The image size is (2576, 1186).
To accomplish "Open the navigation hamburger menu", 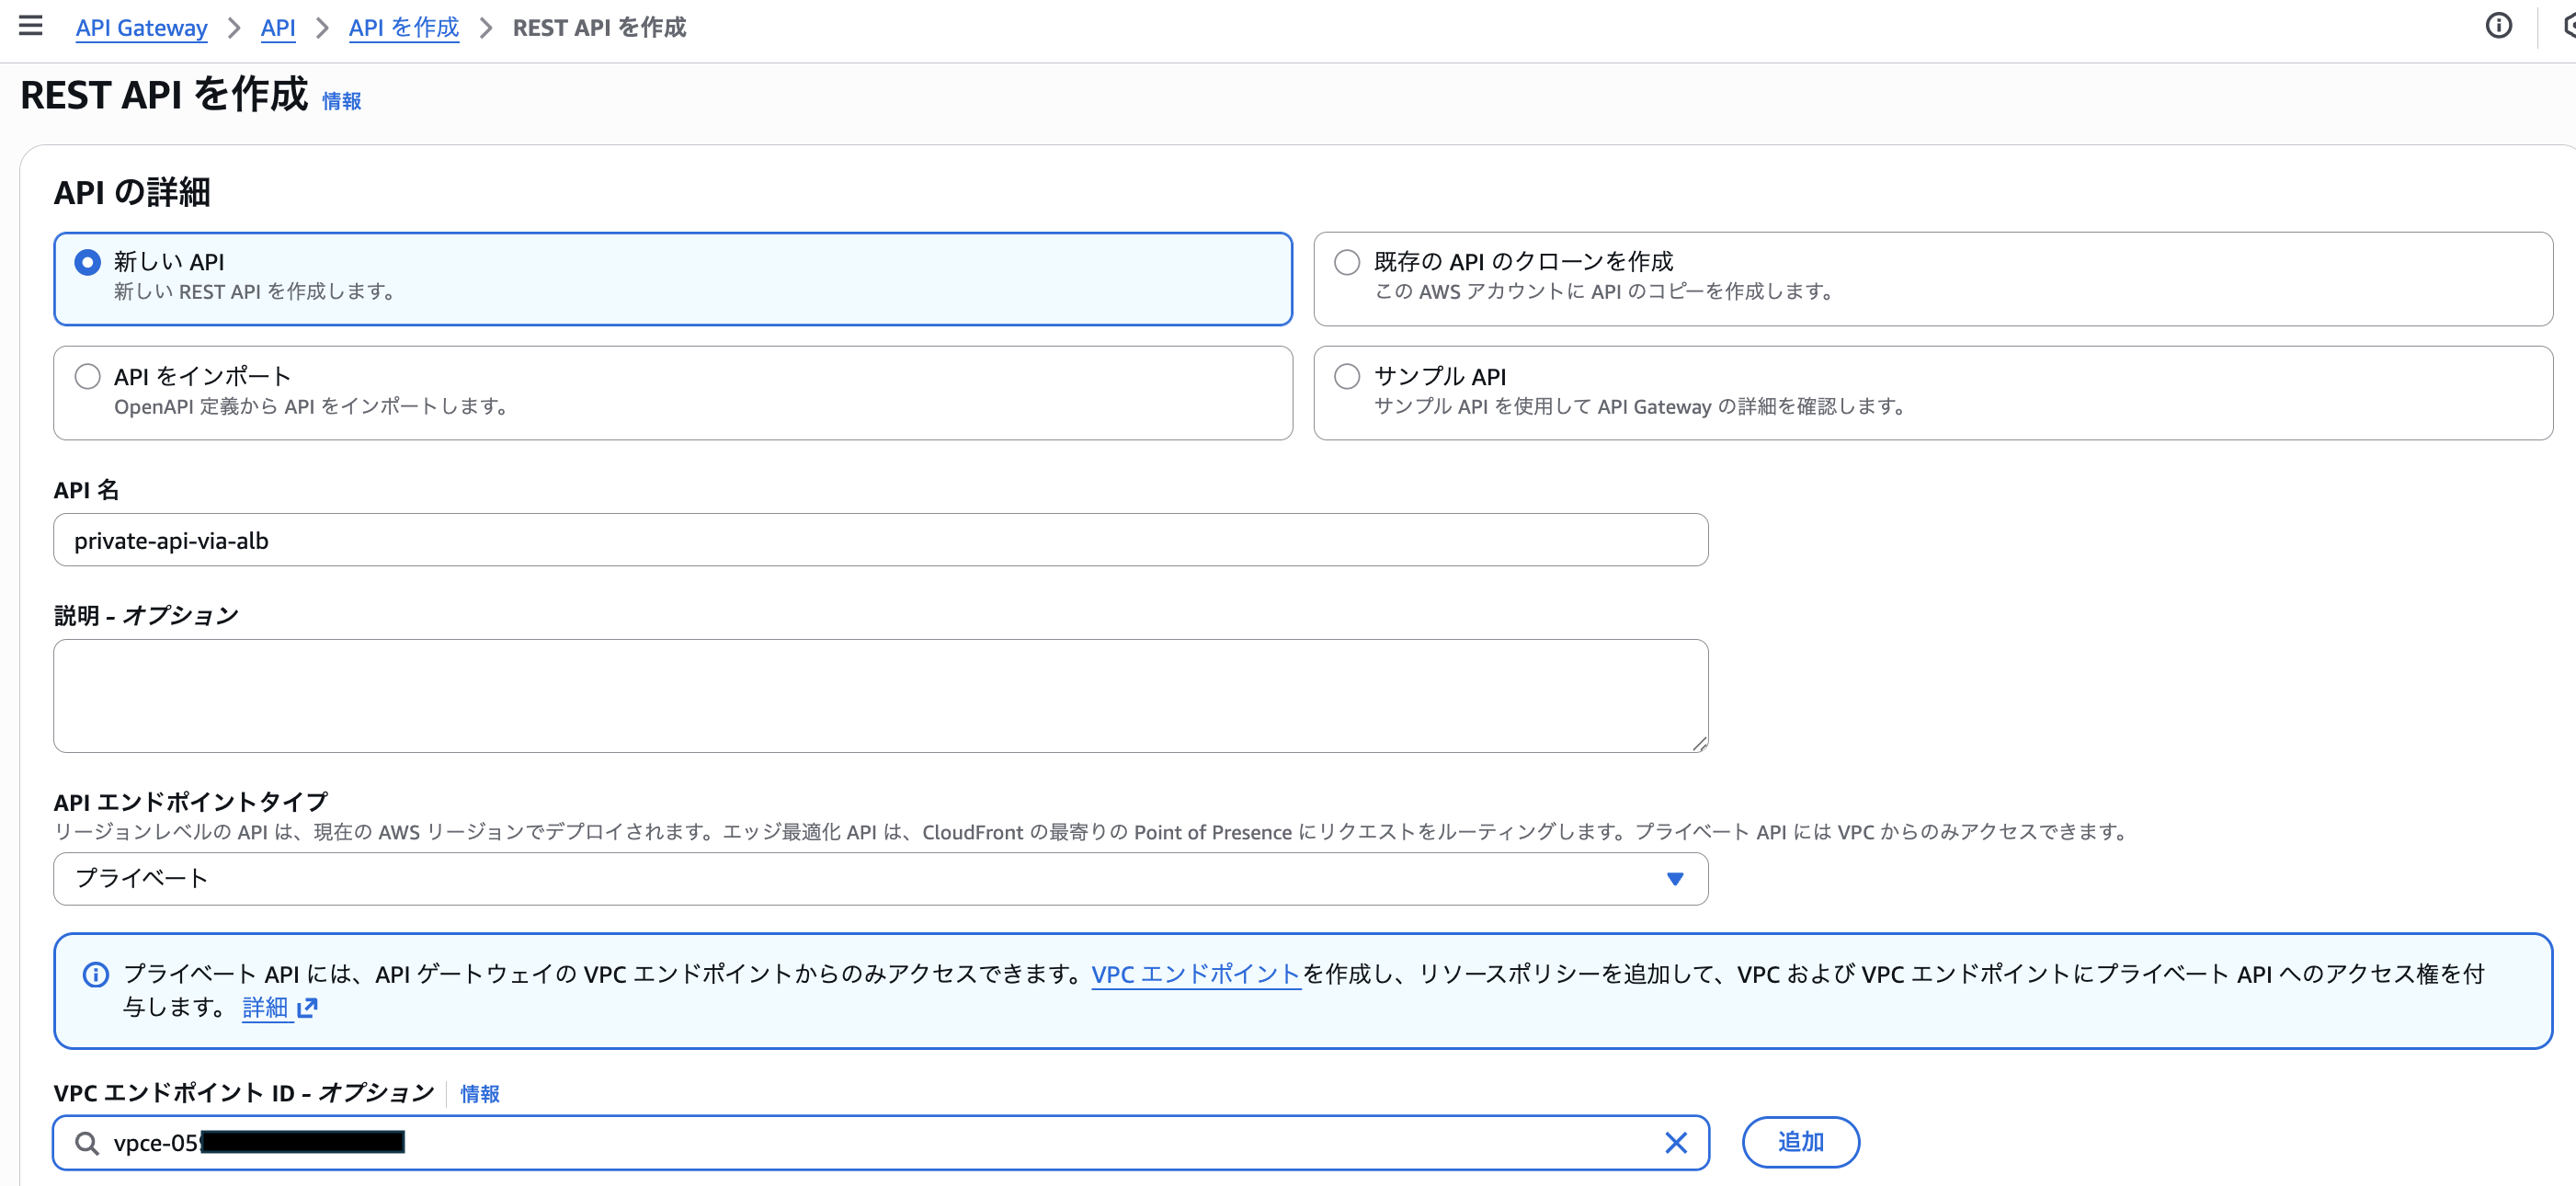I will tap(31, 26).
